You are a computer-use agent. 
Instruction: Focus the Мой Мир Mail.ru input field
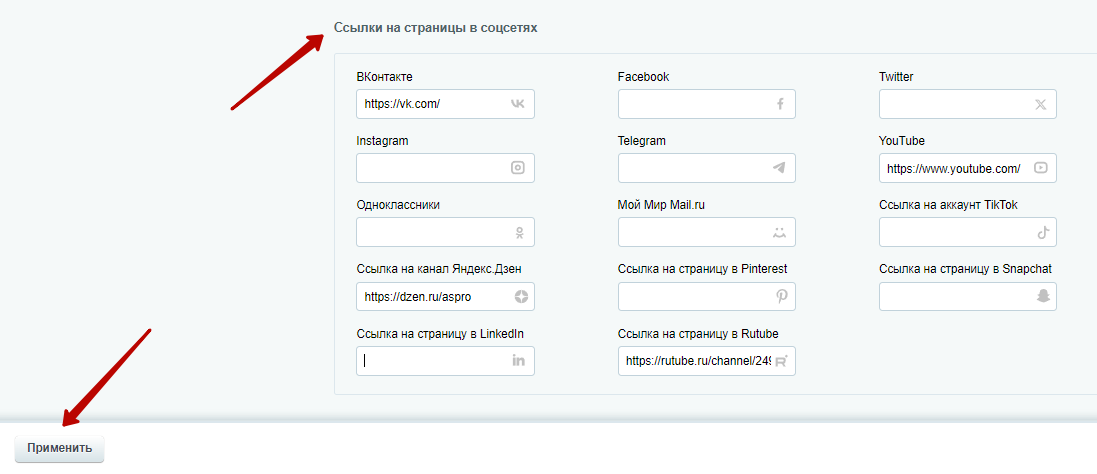point(707,232)
